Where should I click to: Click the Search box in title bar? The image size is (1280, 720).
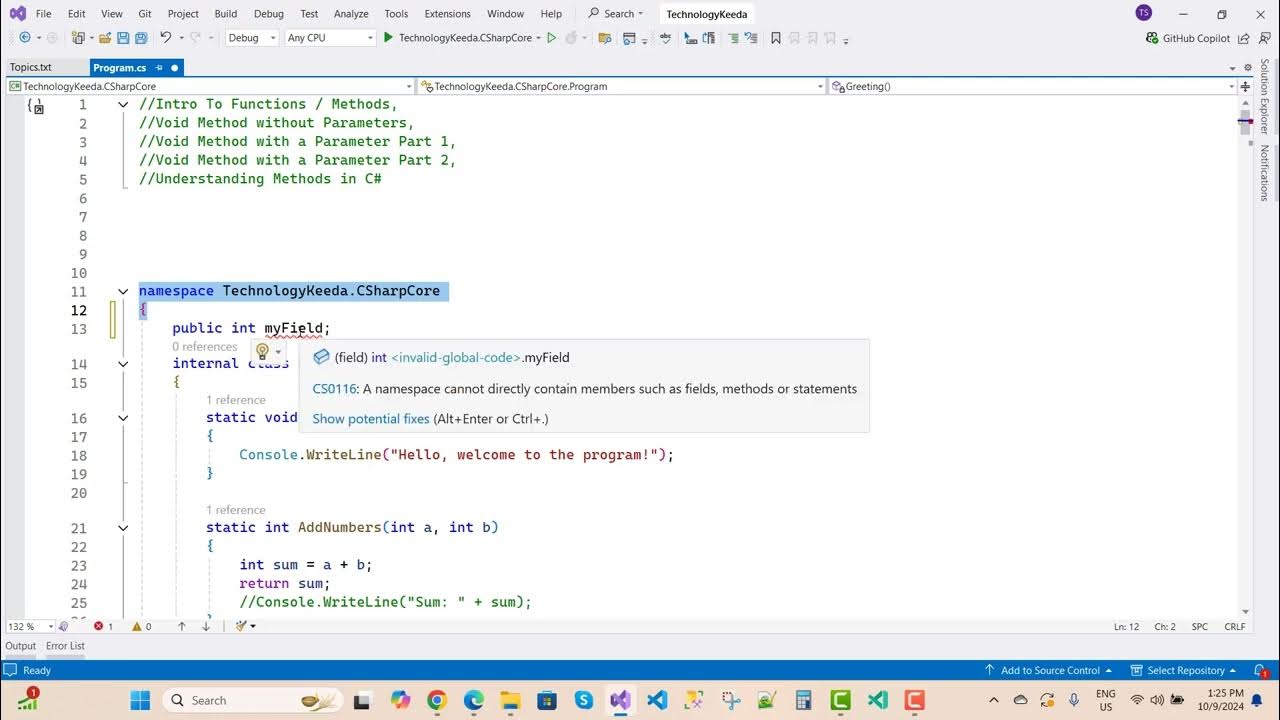616,14
